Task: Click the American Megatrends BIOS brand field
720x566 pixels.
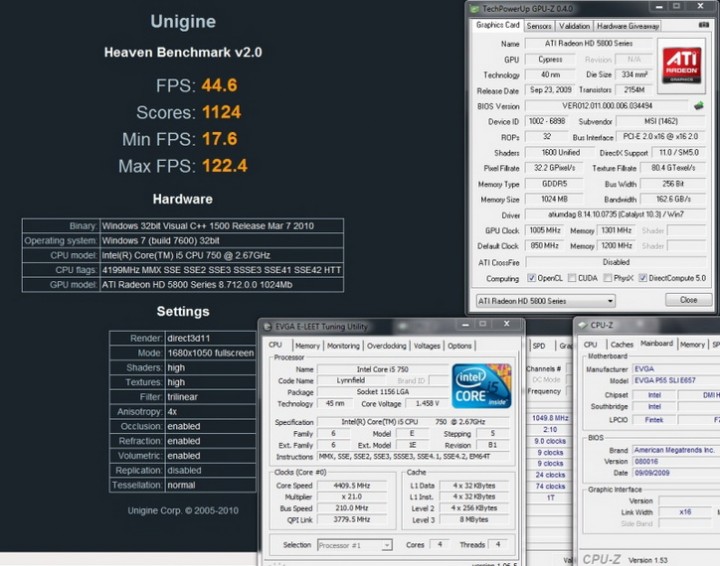Action: click(676, 450)
